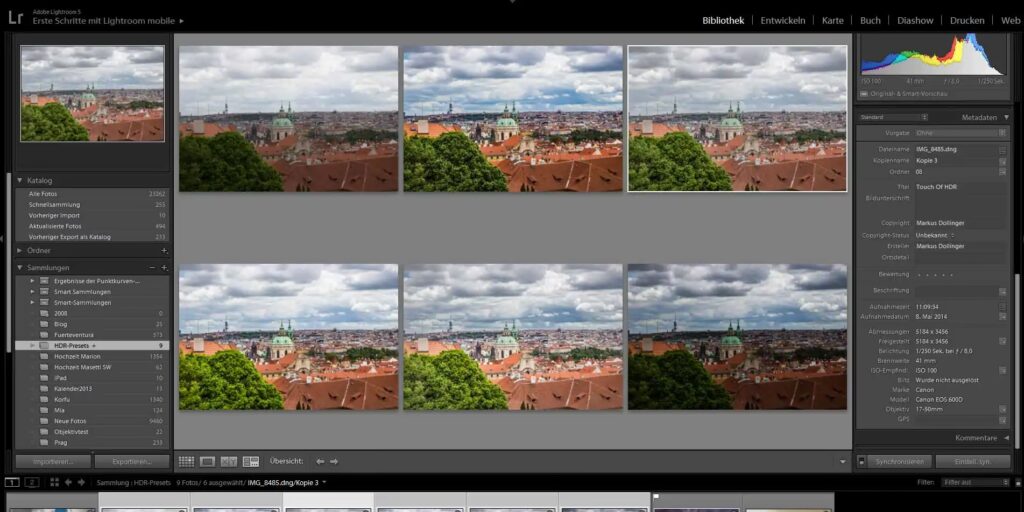Click the filmstrip grid icon next to monitor 2

tap(52, 482)
